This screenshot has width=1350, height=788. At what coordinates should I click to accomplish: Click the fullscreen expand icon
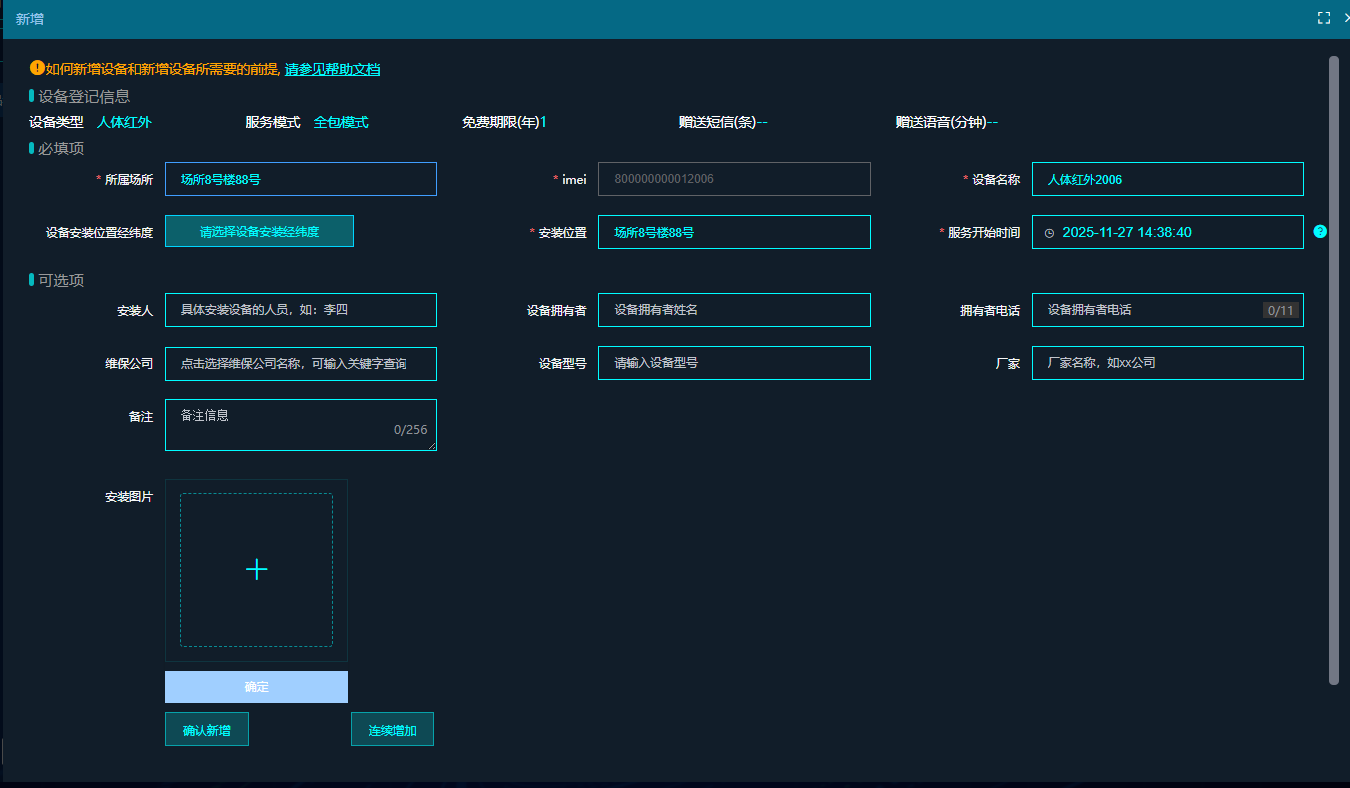coord(1323,17)
